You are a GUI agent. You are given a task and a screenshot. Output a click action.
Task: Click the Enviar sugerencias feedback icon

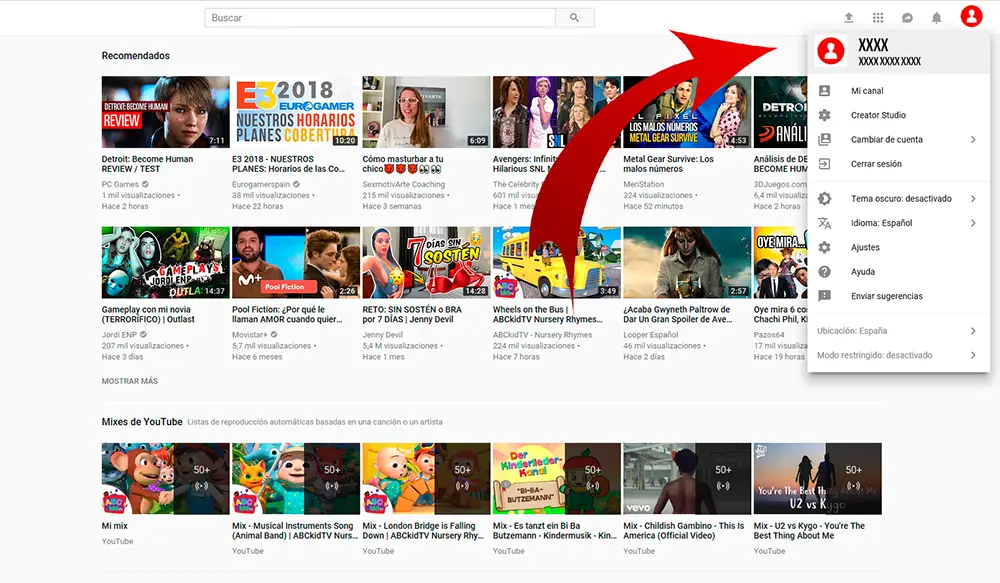(x=825, y=296)
